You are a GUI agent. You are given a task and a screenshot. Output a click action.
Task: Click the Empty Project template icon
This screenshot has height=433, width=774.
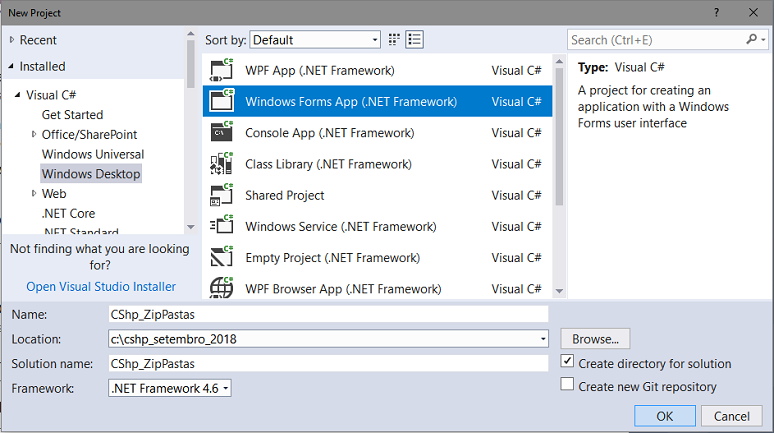tap(222, 257)
